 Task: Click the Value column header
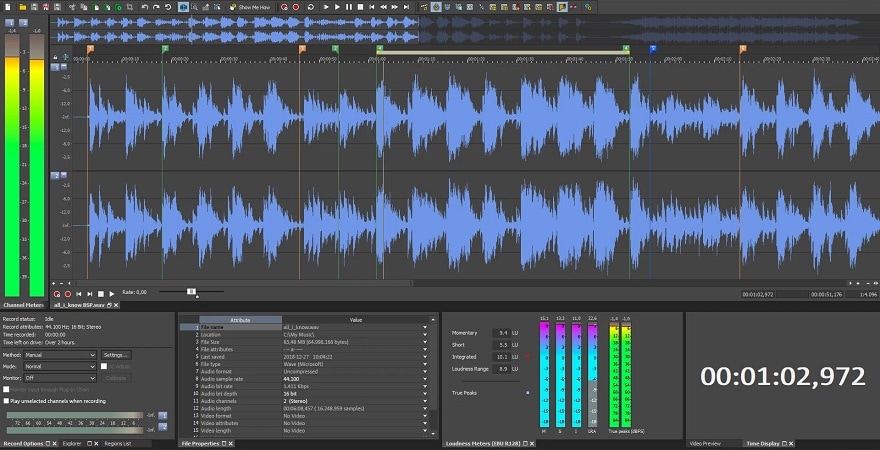pyautogui.click(x=356, y=320)
